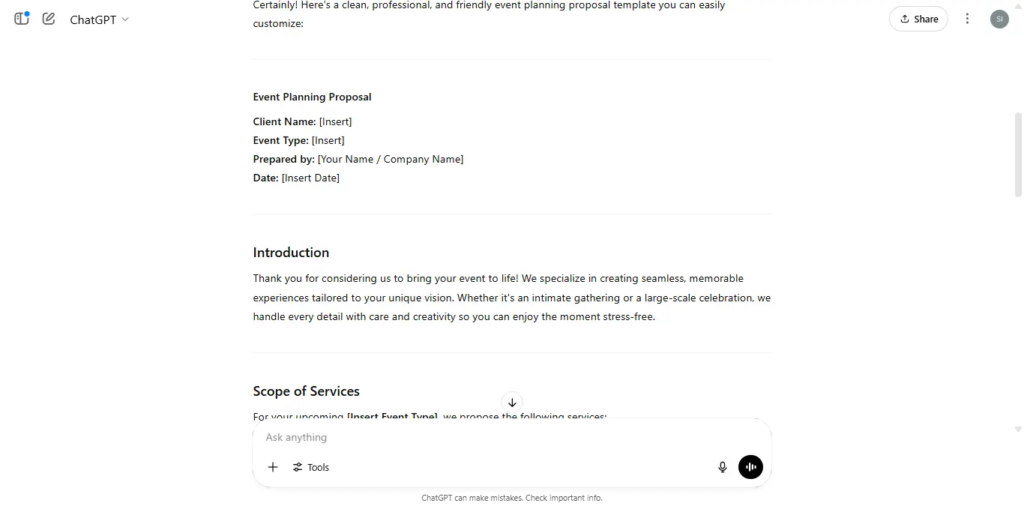Open the three-dot options menu

tap(967, 19)
